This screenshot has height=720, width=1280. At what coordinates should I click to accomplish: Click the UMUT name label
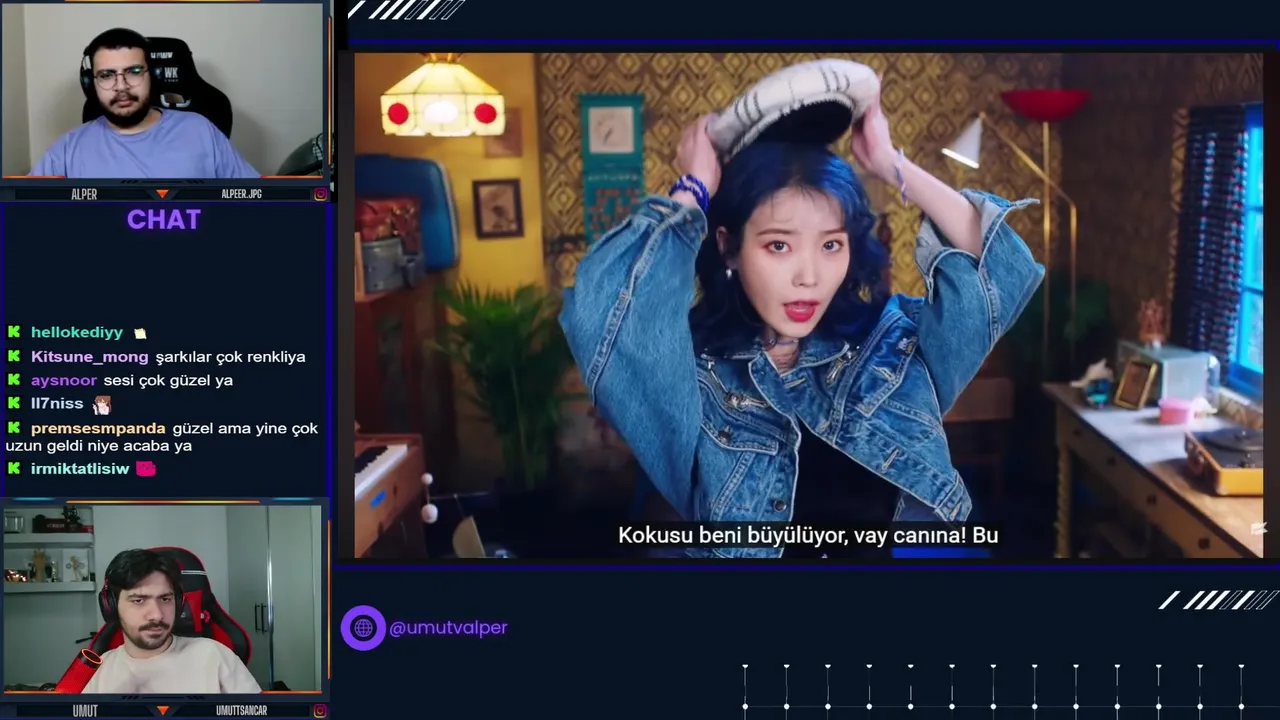(85, 711)
